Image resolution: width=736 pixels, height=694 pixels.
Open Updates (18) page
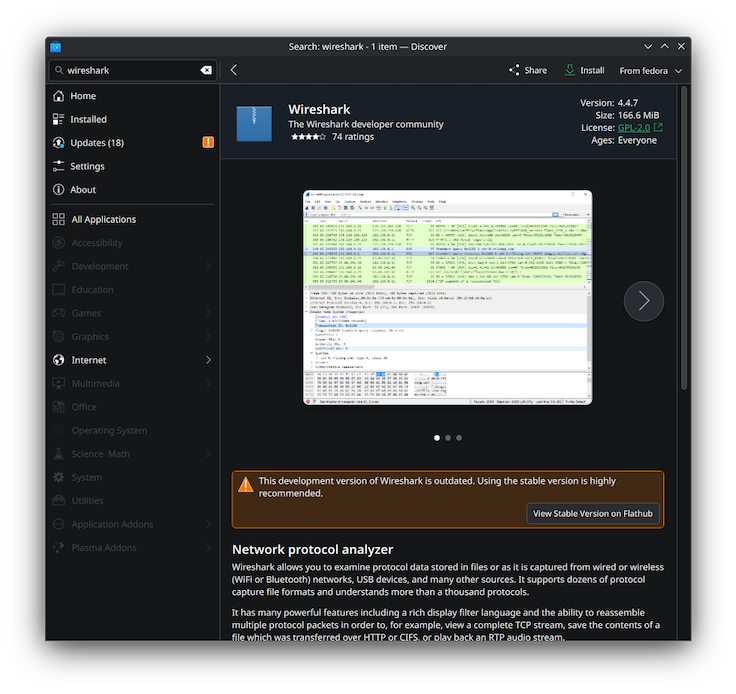pos(133,143)
